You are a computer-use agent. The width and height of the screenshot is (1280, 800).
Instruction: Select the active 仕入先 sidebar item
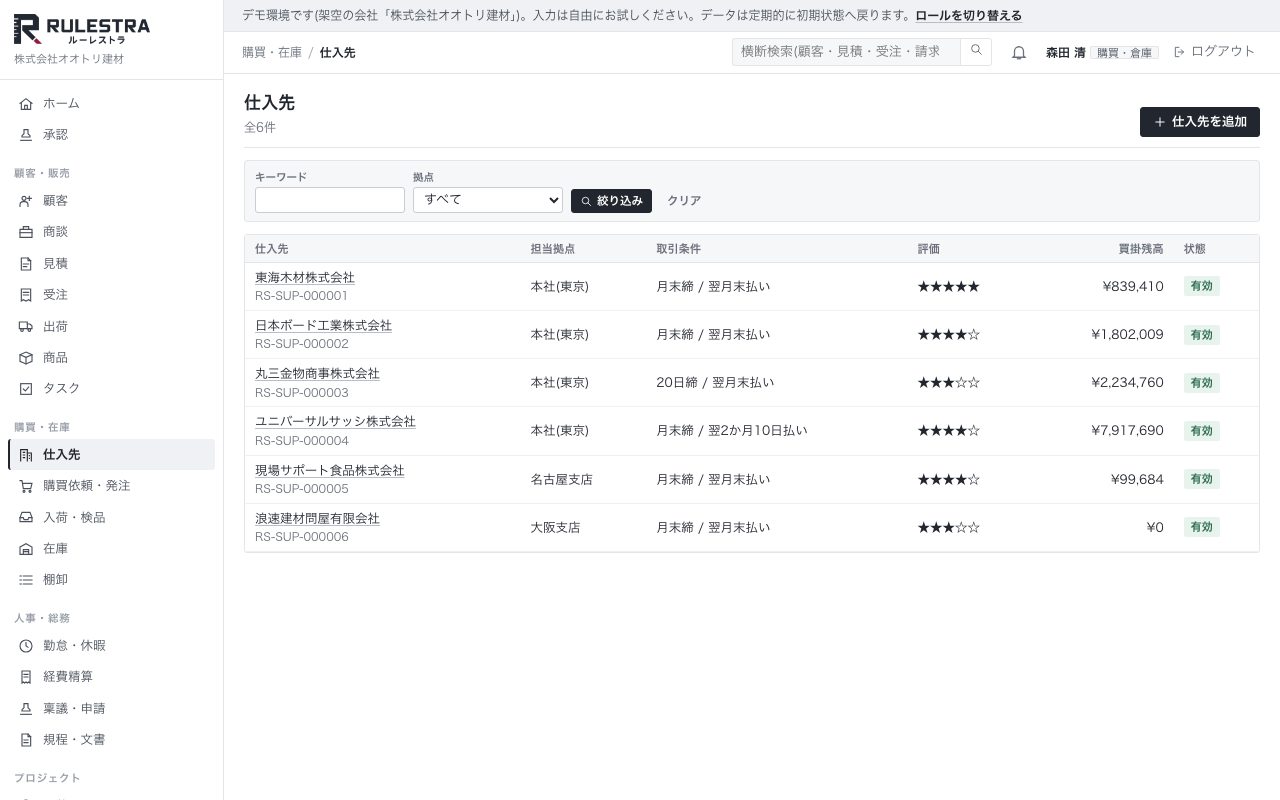[111, 455]
